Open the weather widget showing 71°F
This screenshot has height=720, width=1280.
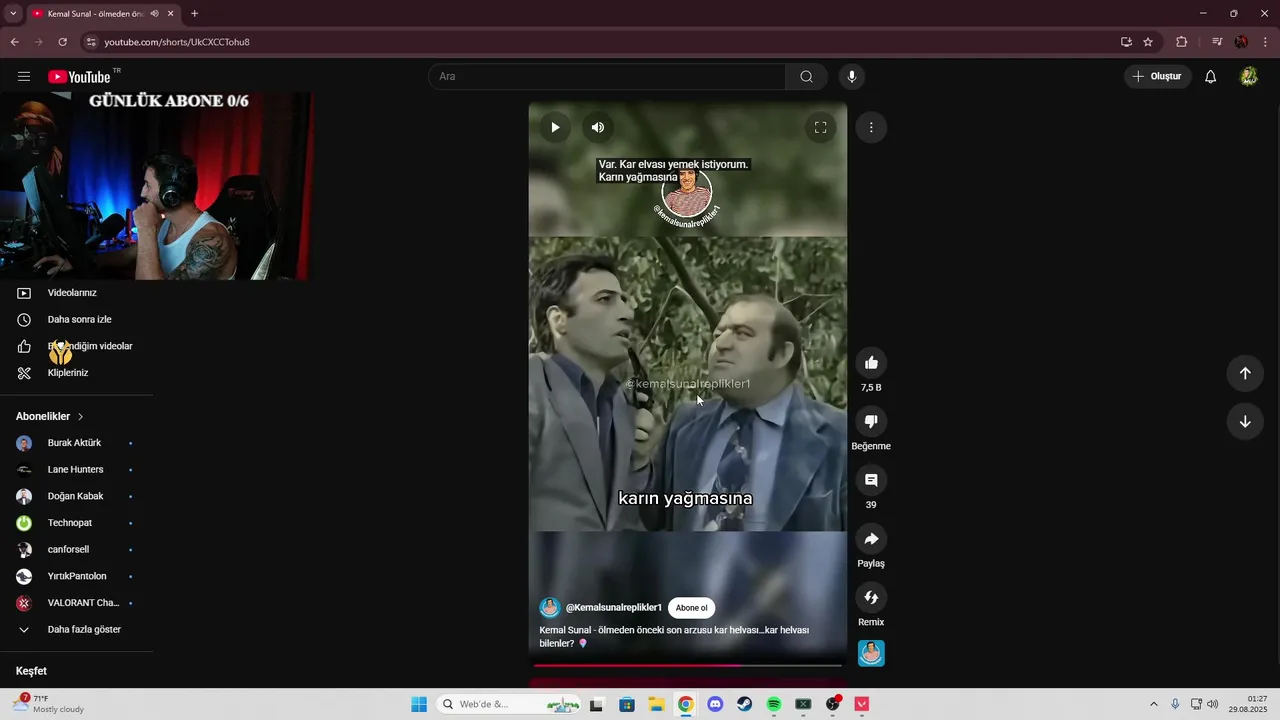[x=48, y=704]
